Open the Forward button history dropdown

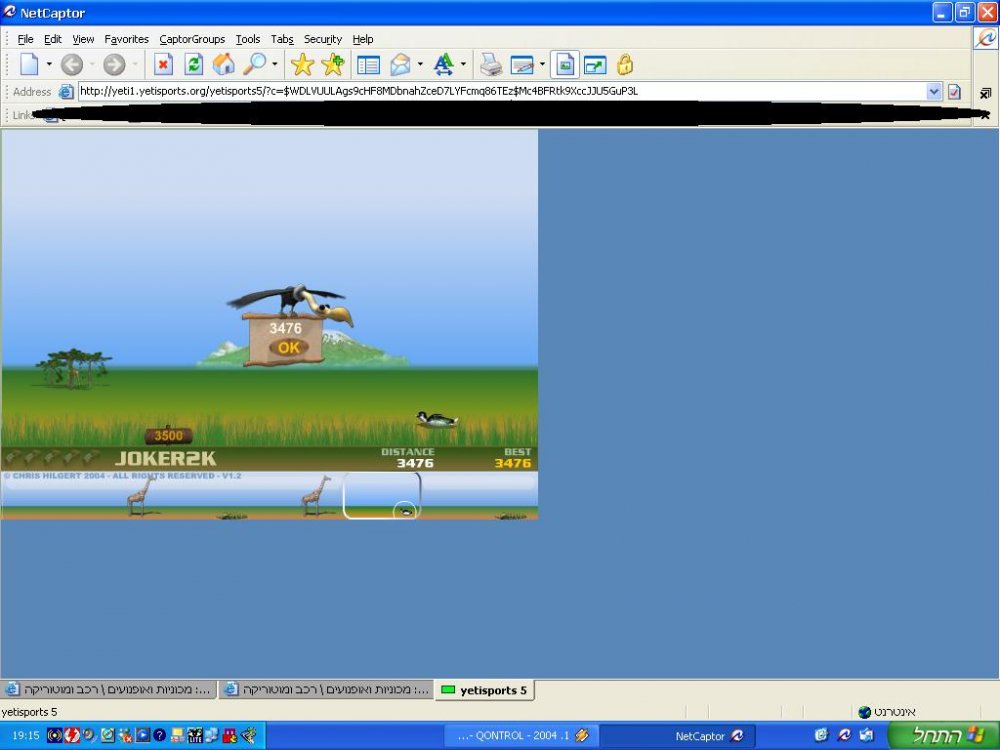(135, 64)
